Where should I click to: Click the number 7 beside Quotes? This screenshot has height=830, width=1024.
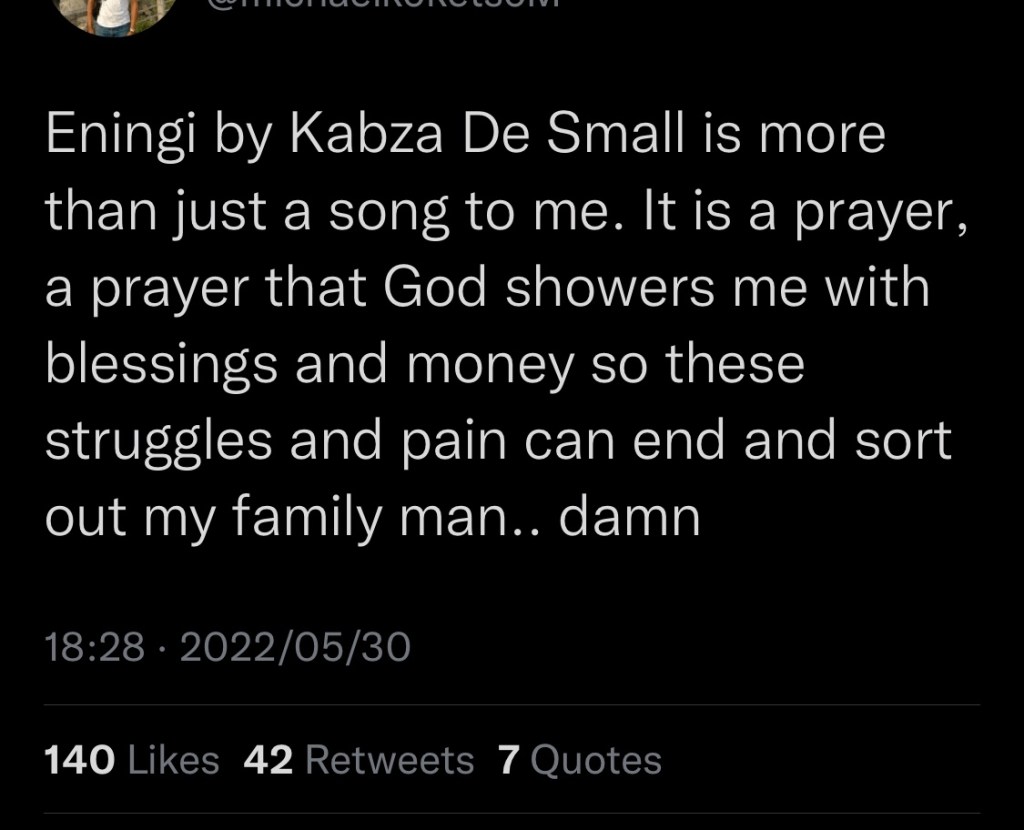pos(509,760)
